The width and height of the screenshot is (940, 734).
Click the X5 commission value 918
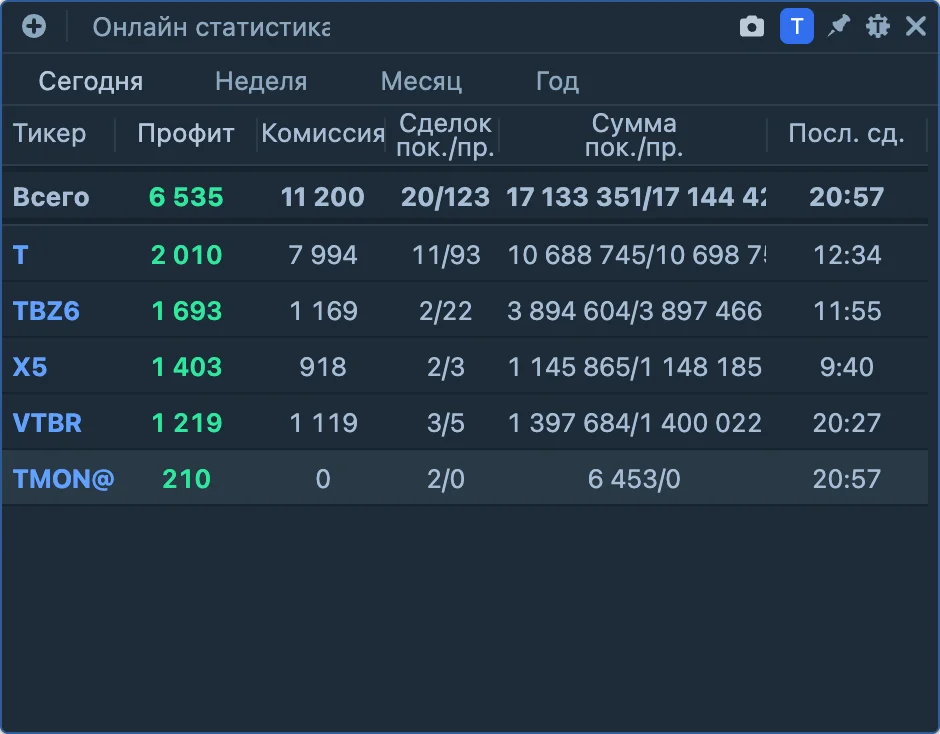[323, 367]
